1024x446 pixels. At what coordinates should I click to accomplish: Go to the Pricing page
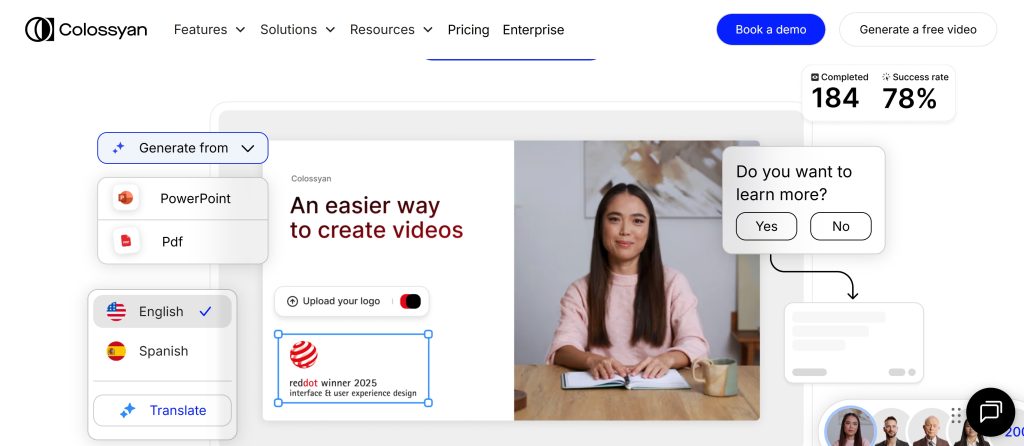tap(468, 30)
